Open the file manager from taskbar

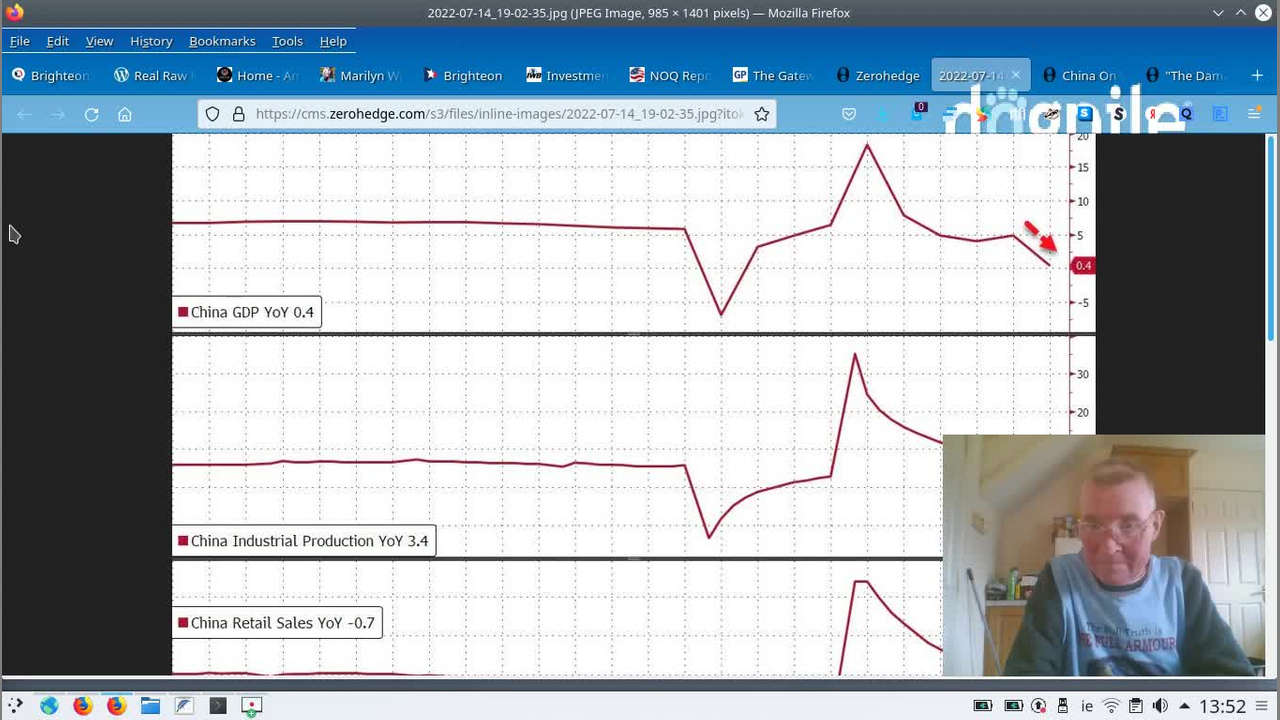150,706
